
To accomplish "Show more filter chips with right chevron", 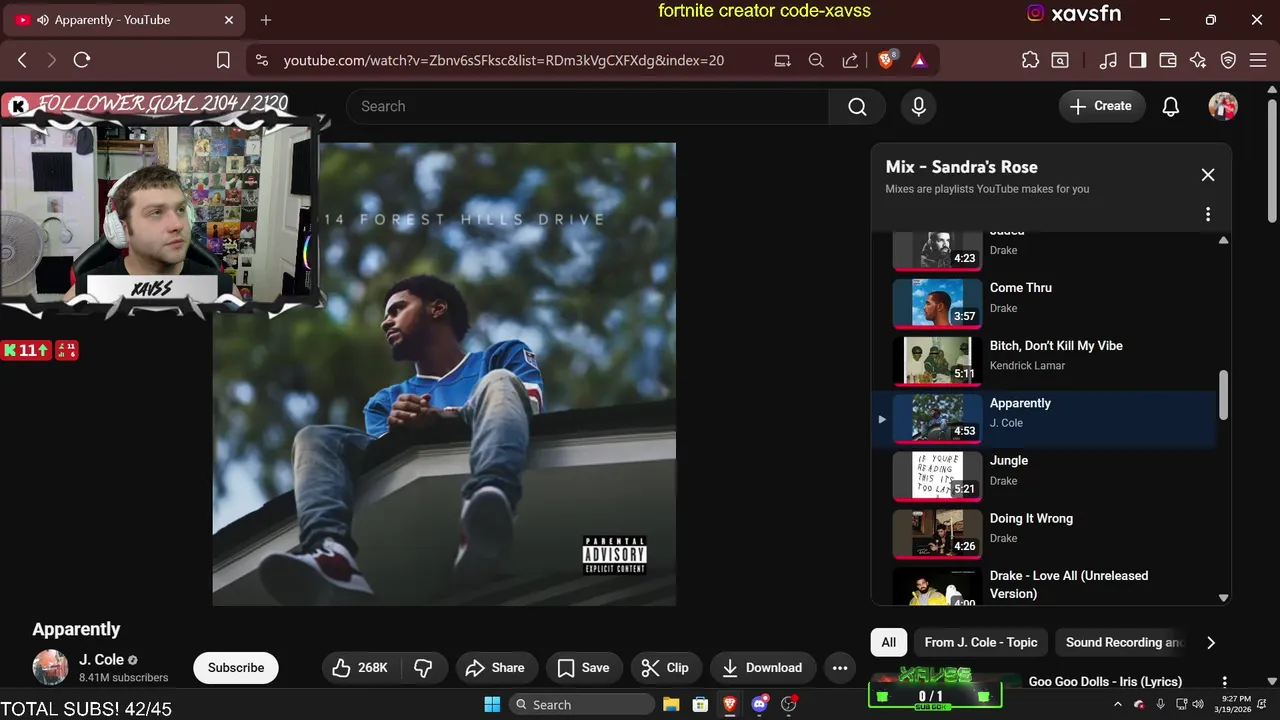I will tap(1211, 642).
